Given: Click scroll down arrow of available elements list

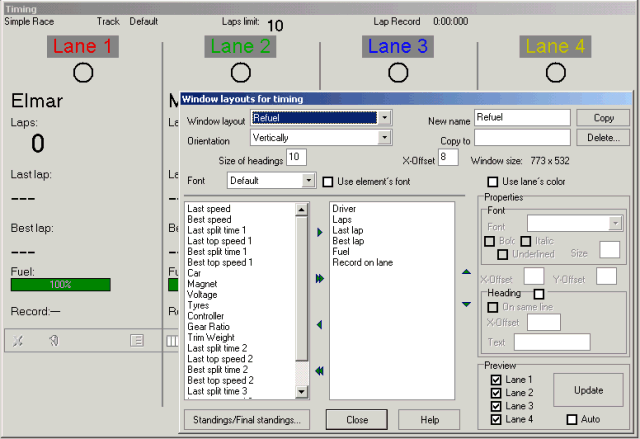Looking at the screenshot, I should pyautogui.click(x=301, y=392).
